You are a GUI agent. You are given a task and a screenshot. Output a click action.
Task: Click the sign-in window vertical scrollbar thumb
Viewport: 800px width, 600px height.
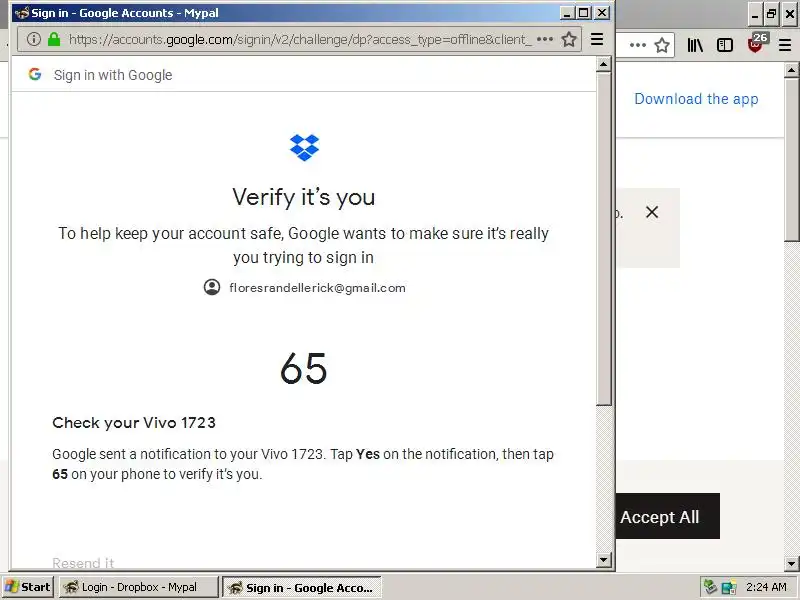coord(604,239)
